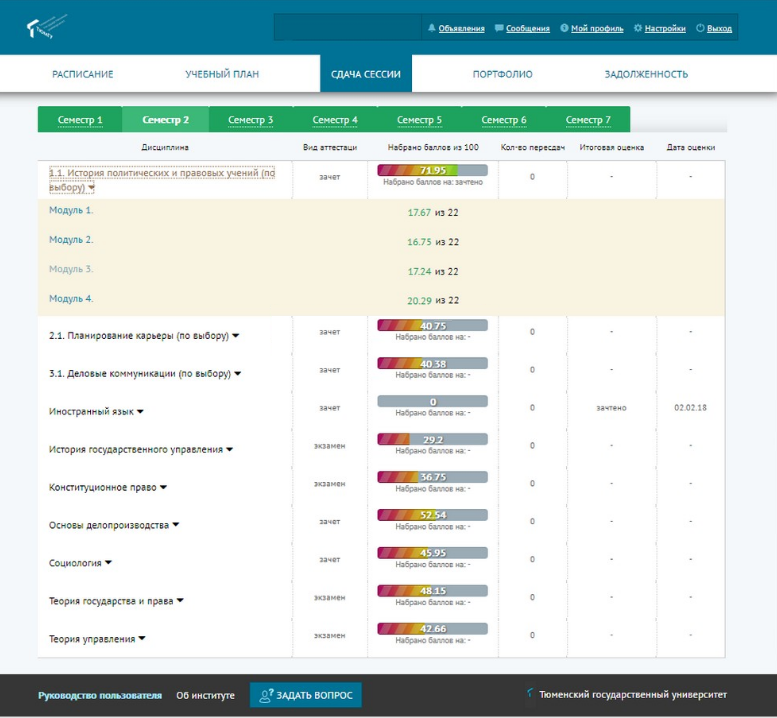Click the profile icon beside Мой профиль
This screenshot has height=718, width=777.
(564, 29)
